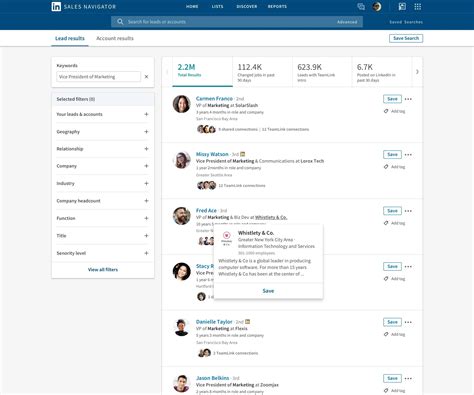This screenshot has height=395, width=474.
Task: Save Missy Watson as a lead
Action: pyautogui.click(x=392, y=155)
